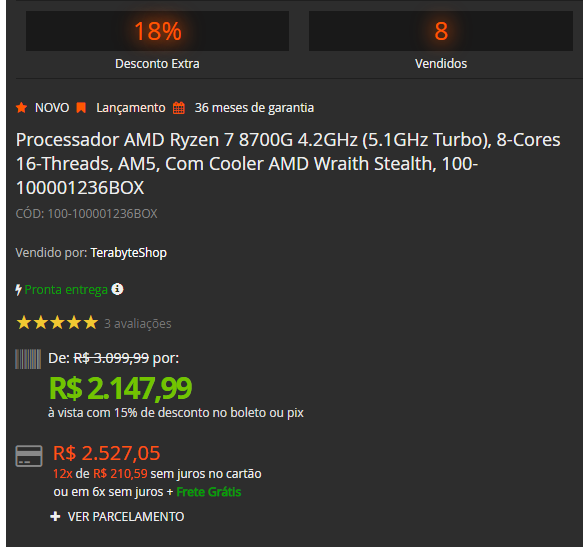Screen dimensions: 583x547
Task: Expand VER PARCELAMENTO plus icon
Action: pyautogui.click(x=55, y=516)
